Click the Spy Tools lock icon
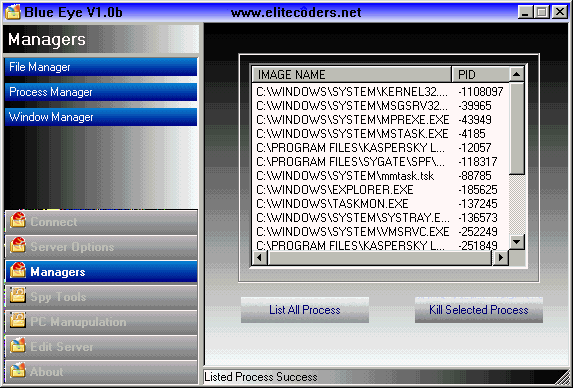 [18, 295]
